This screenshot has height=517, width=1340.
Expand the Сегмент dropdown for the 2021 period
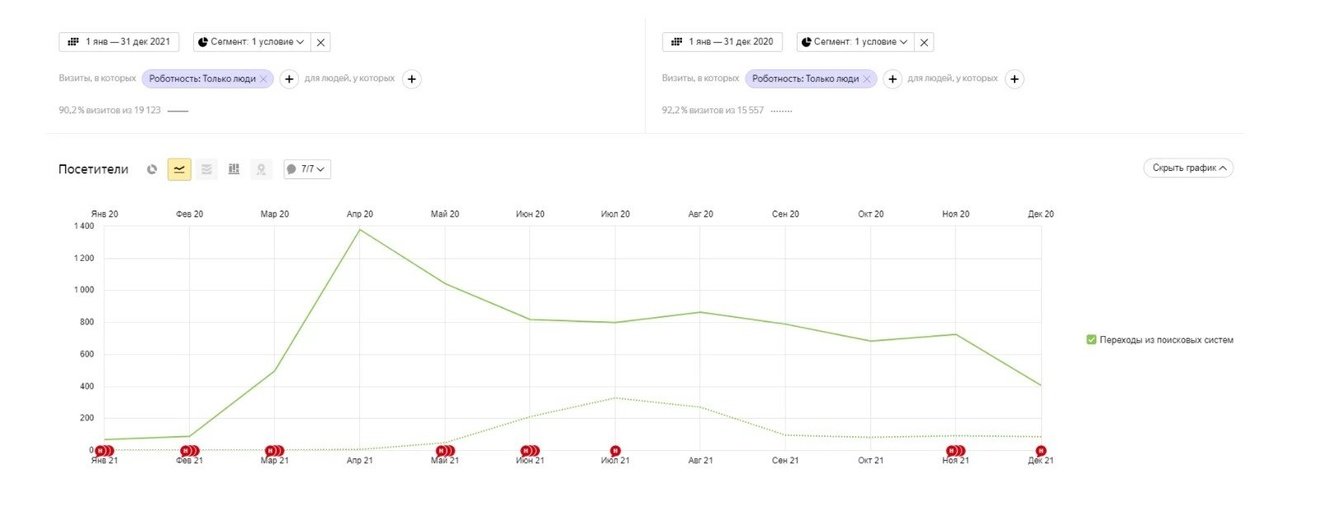pyautogui.click(x=251, y=42)
